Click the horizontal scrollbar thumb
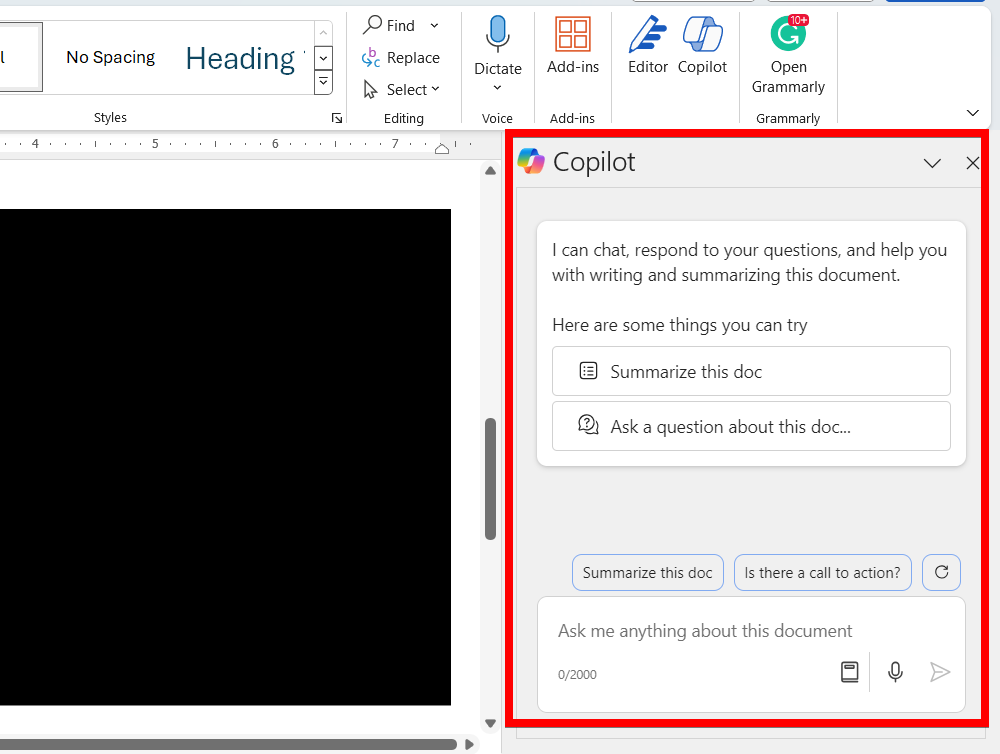The image size is (1000, 754). (x=228, y=744)
